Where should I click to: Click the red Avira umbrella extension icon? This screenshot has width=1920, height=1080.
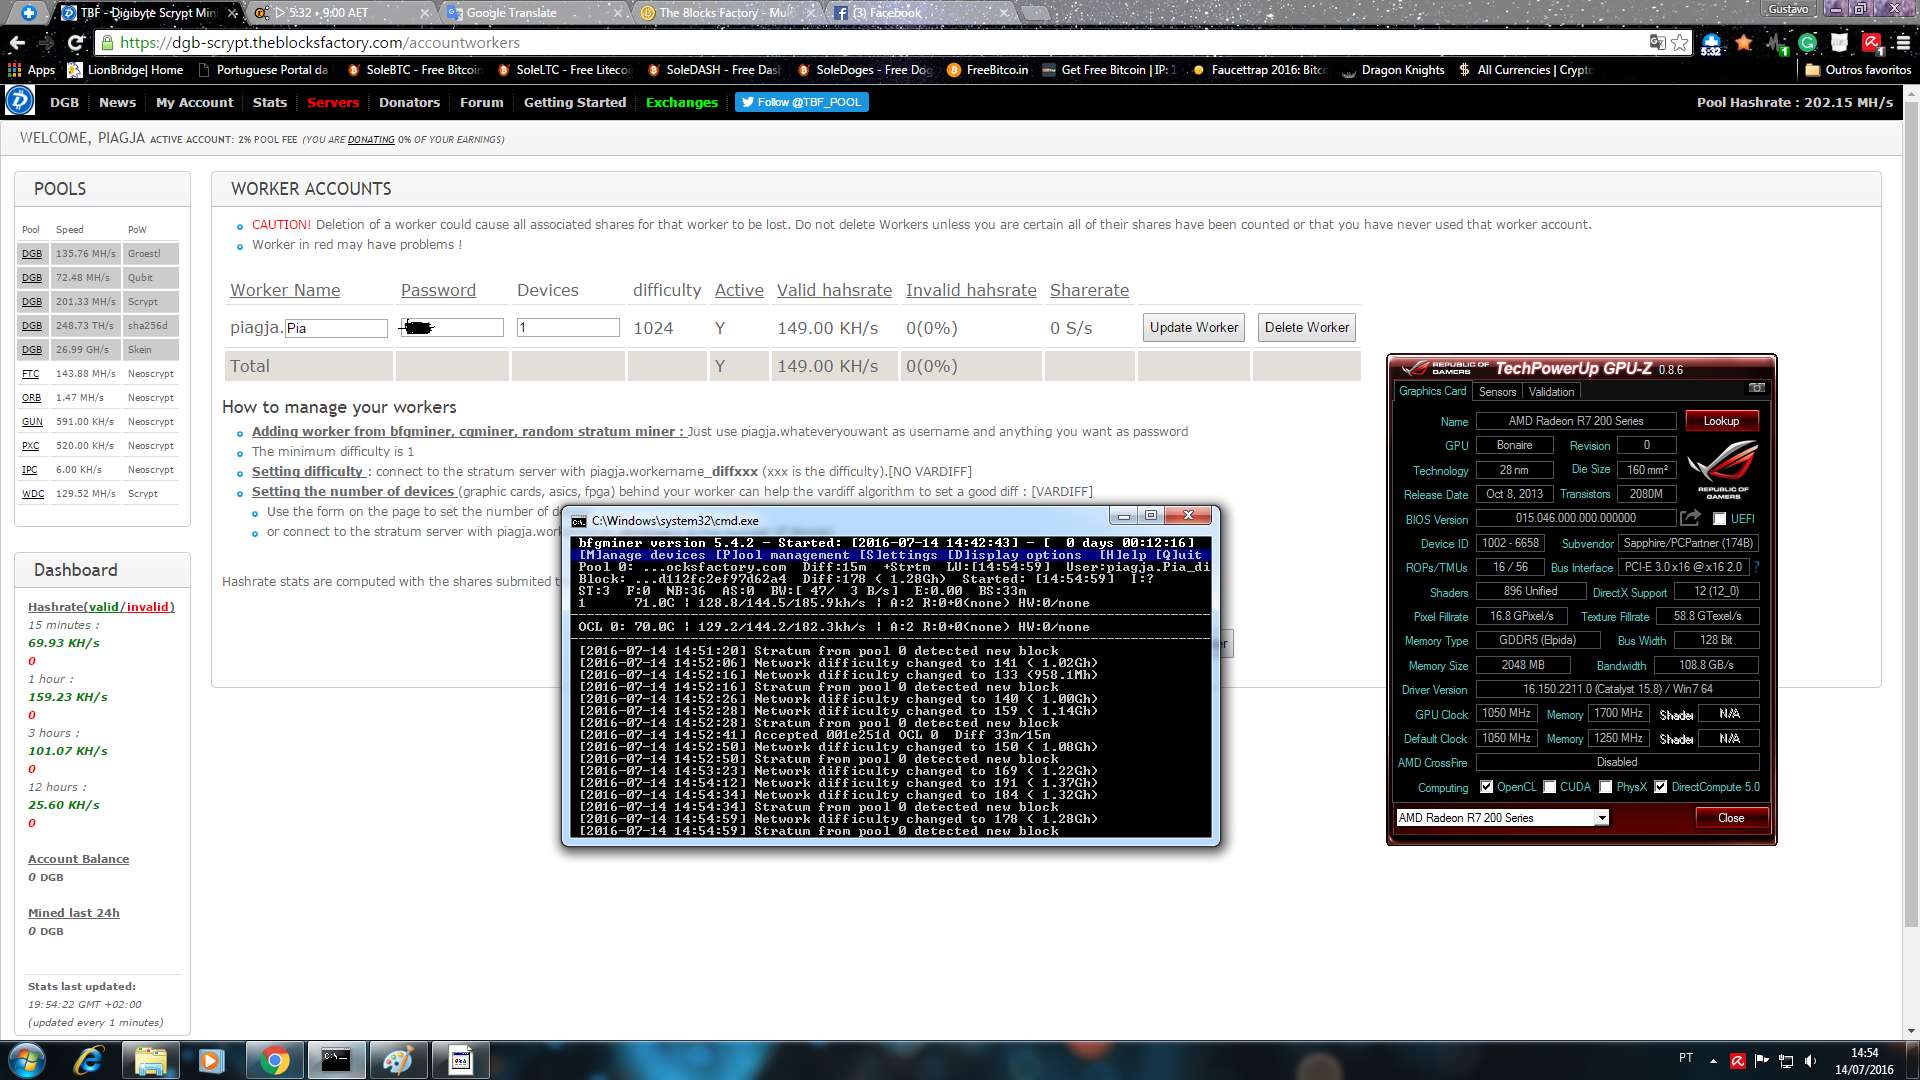point(1872,43)
